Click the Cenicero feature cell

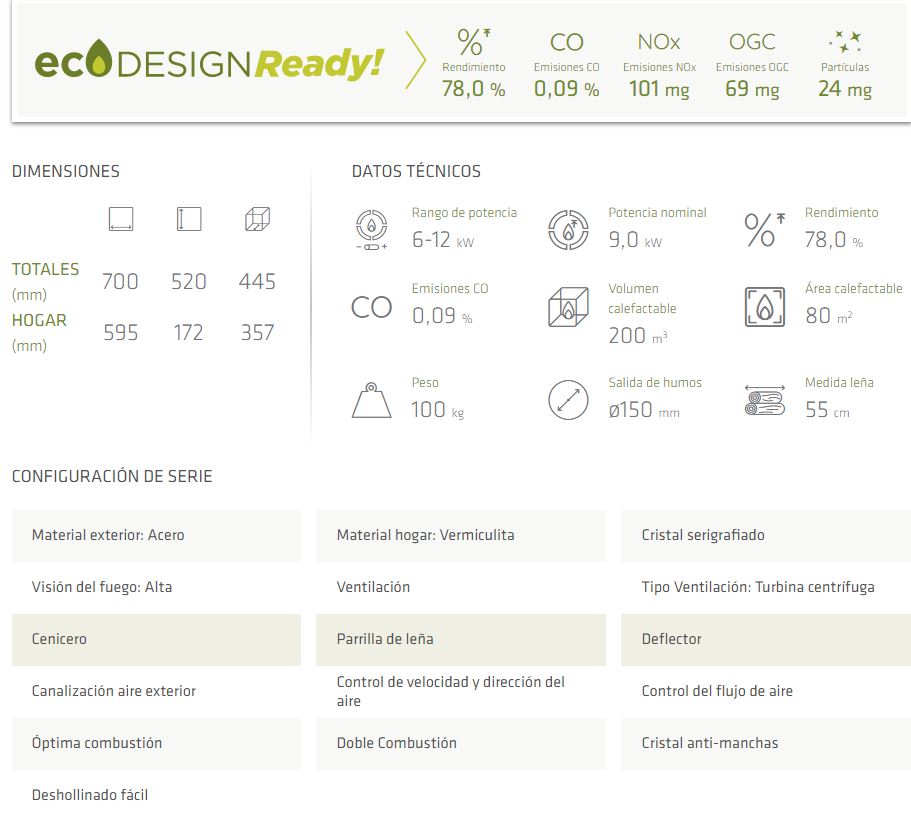156,640
